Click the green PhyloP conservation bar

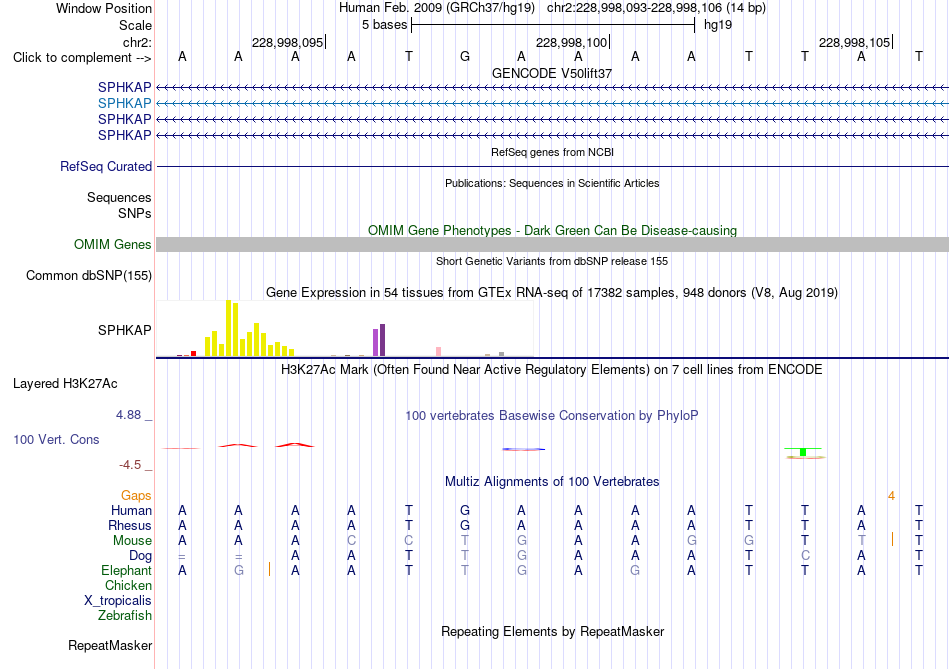coord(803,452)
